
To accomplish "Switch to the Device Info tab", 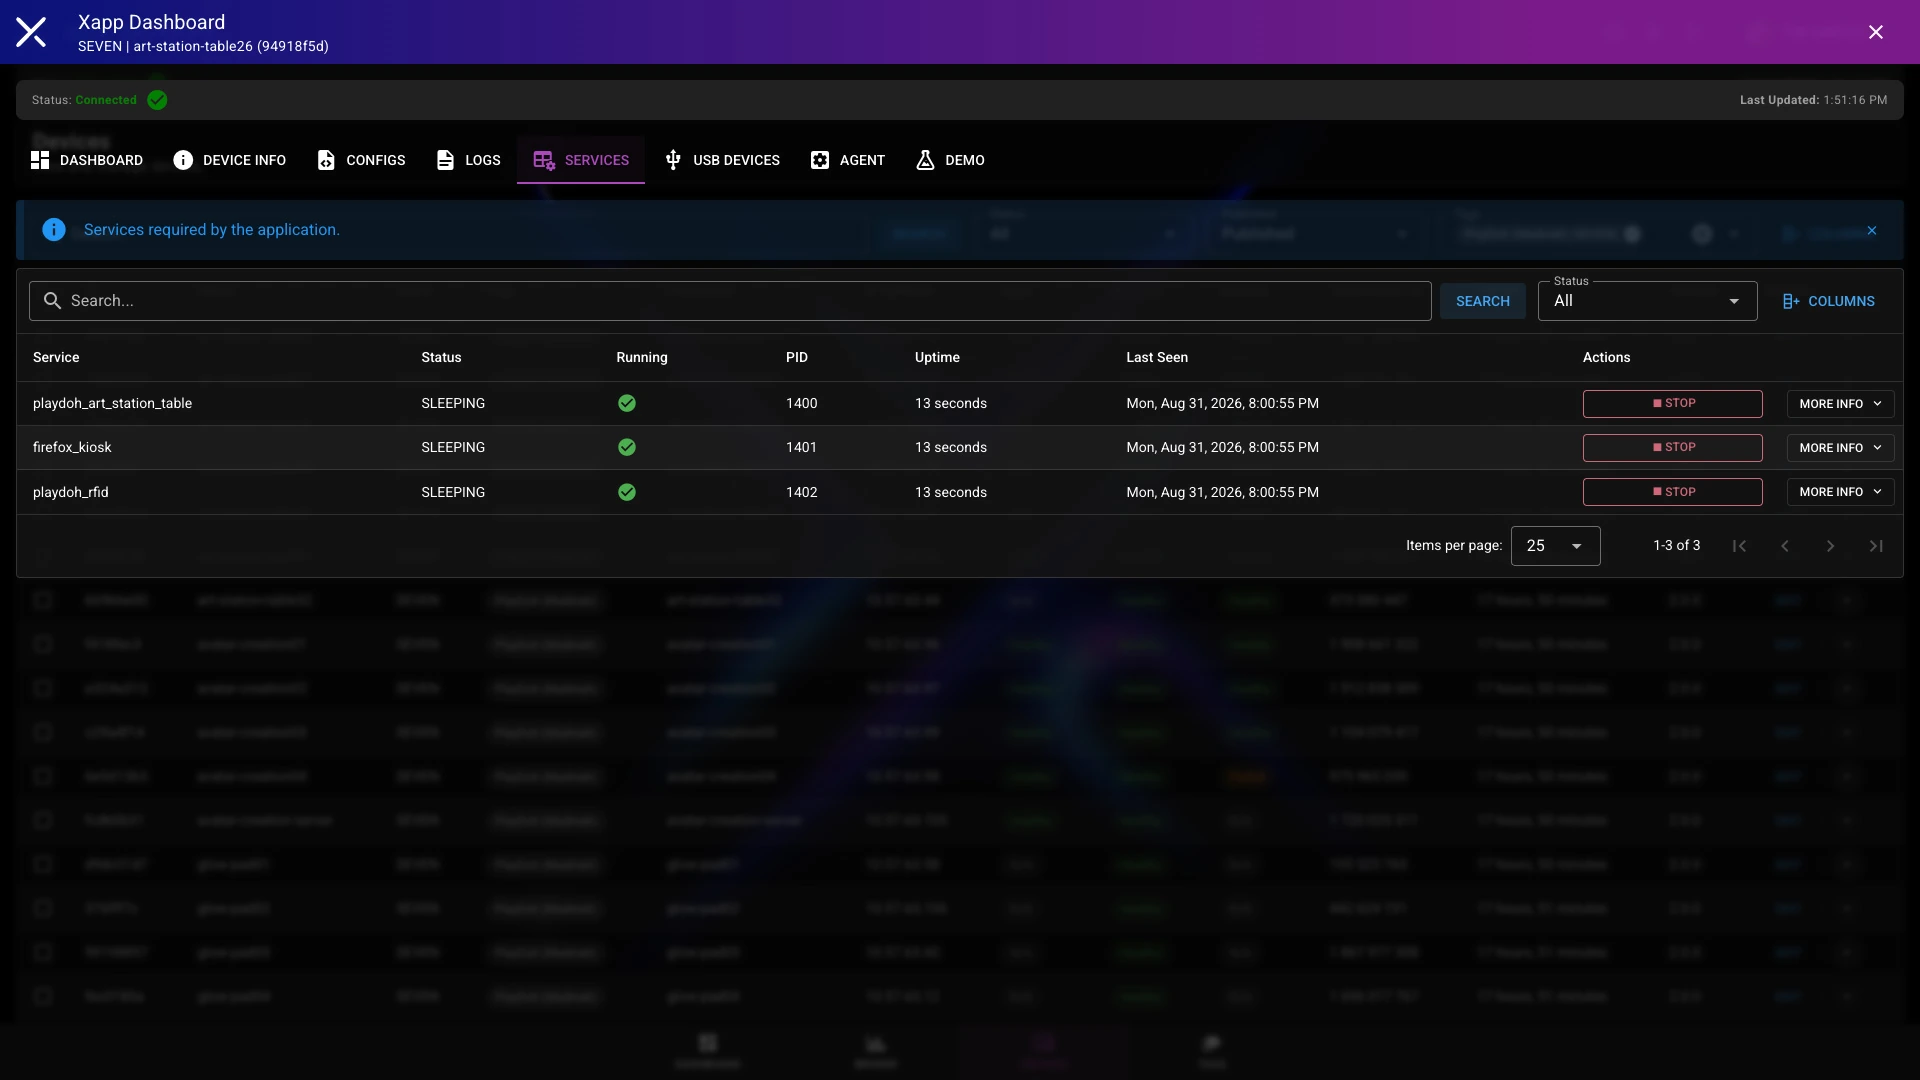I will click(x=230, y=160).
